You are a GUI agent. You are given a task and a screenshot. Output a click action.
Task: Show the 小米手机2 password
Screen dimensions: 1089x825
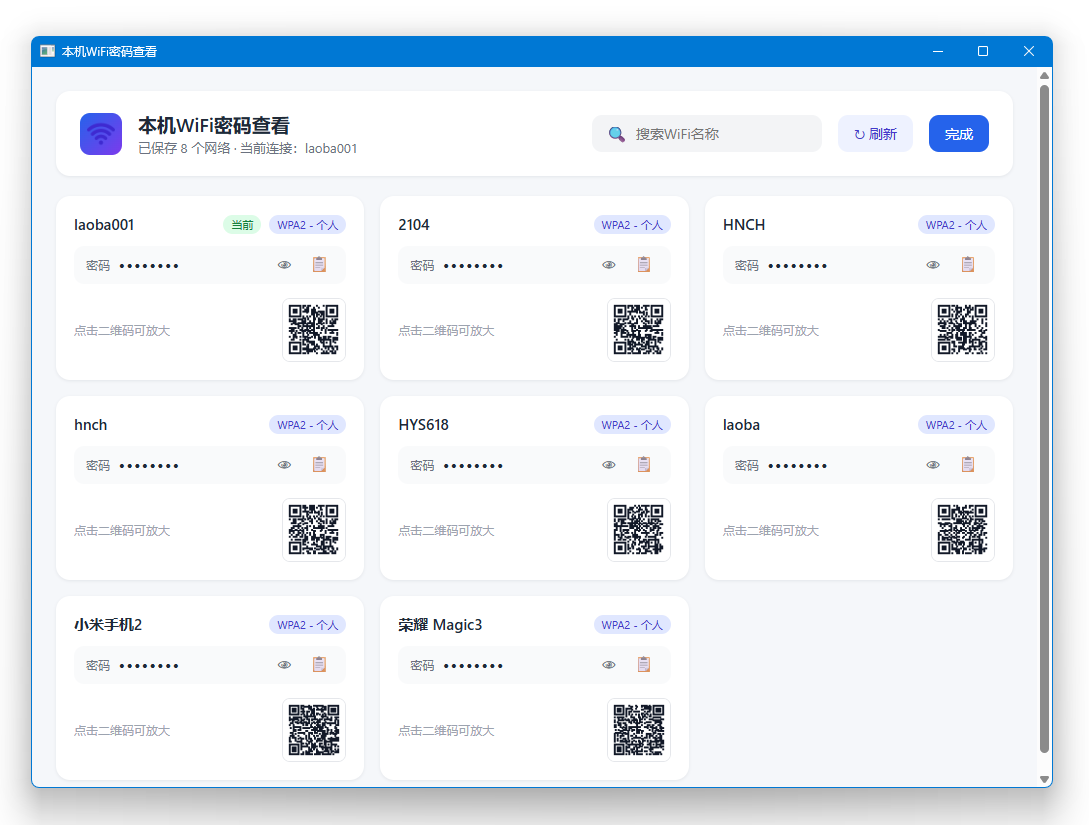coord(285,665)
